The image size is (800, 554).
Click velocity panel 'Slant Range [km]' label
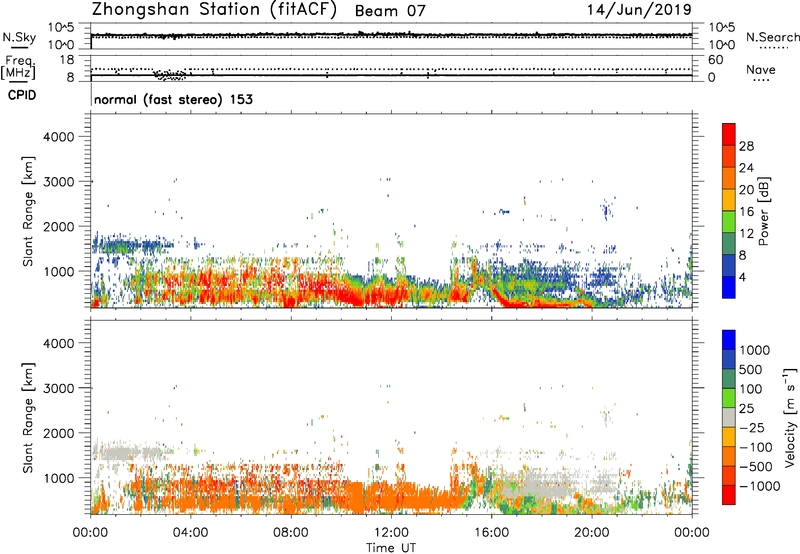28,418
